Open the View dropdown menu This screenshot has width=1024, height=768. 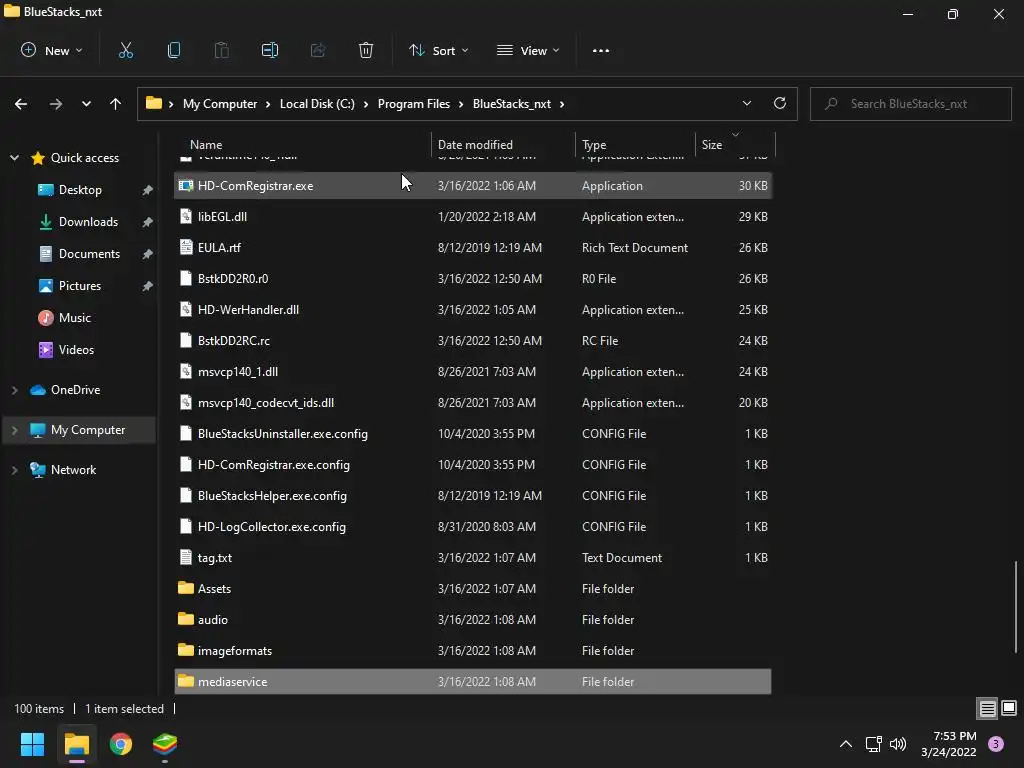pyautogui.click(x=528, y=50)
